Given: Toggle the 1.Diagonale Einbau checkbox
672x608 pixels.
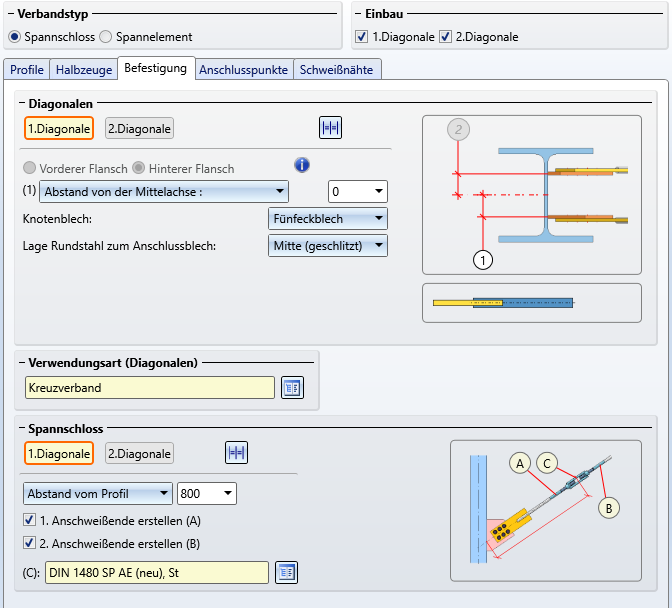Looking at the screenshot, I should point(362,37).
